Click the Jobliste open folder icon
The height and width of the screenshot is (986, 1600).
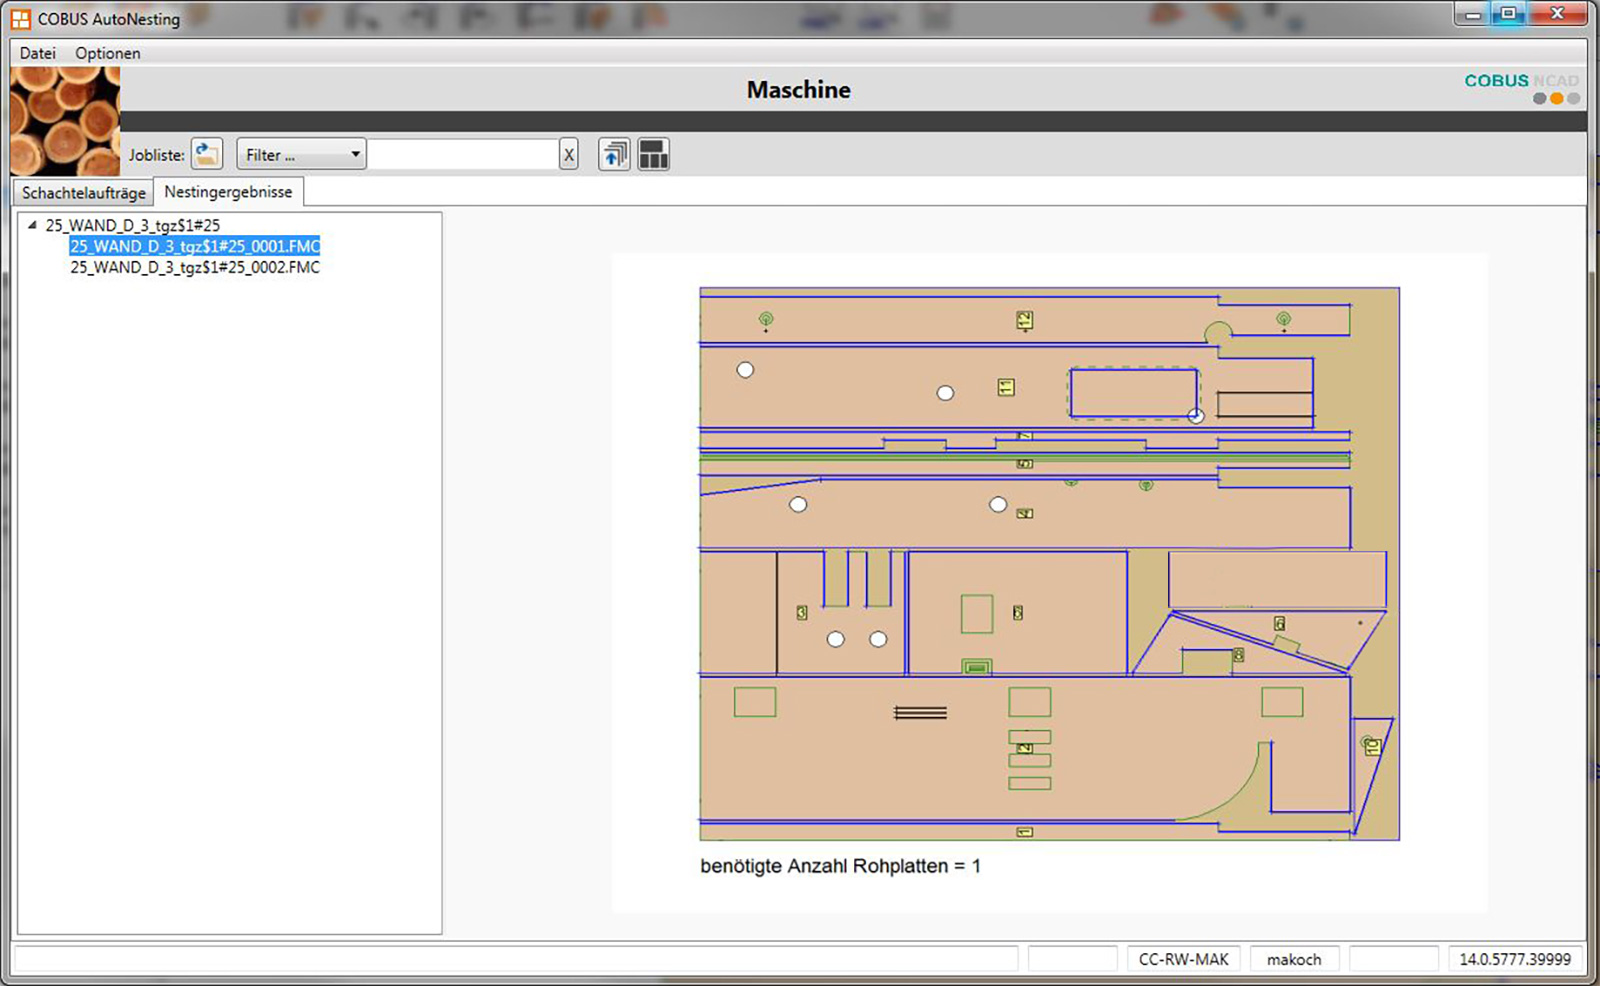[x=207, y=154]
